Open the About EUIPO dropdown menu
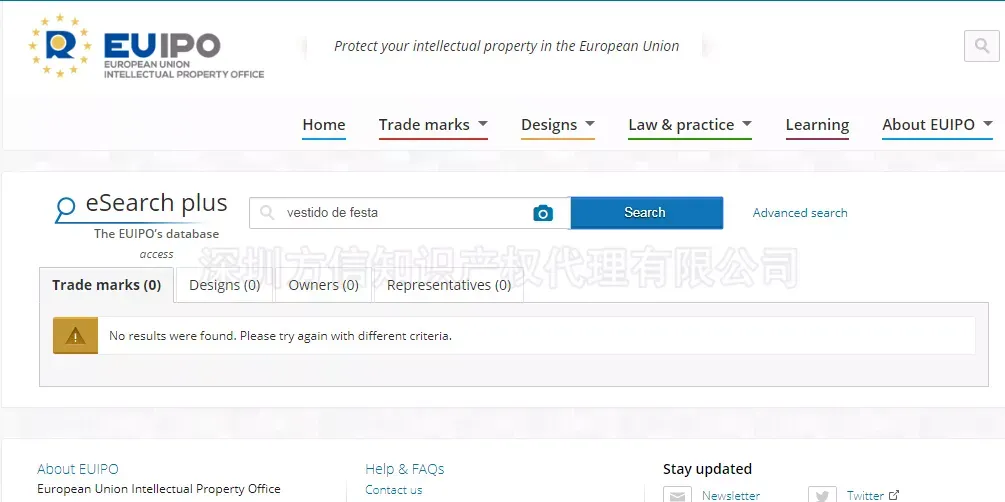This screenshot has width=1005, height=502. click(936, 125)
